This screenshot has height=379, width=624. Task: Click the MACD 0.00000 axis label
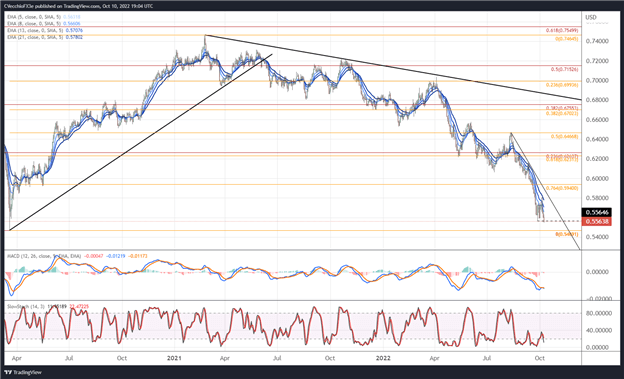pyautogui.click(x=597, y=272)
